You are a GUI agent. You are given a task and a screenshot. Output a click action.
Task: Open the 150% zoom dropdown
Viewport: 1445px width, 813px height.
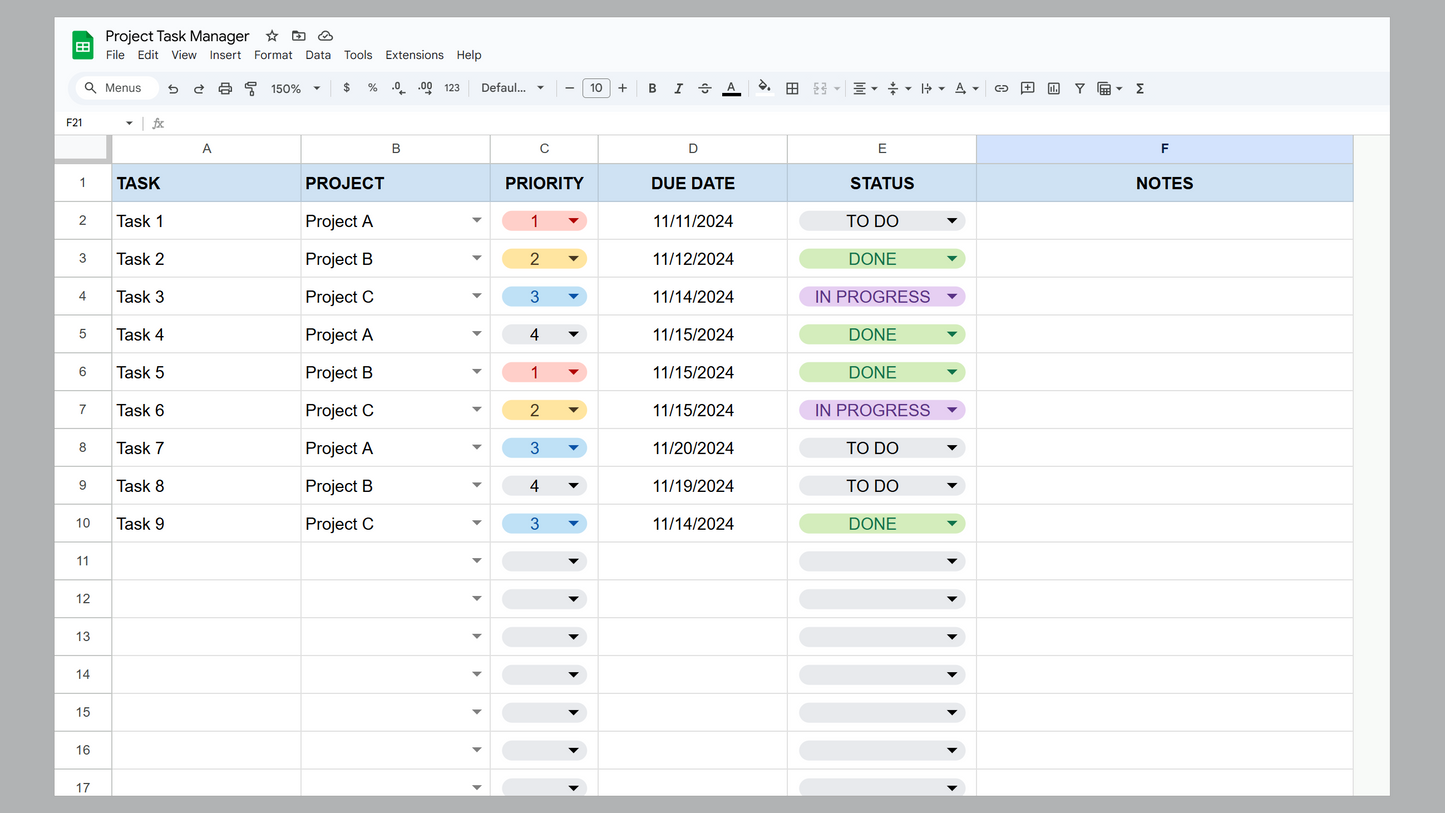coord(295,88)
